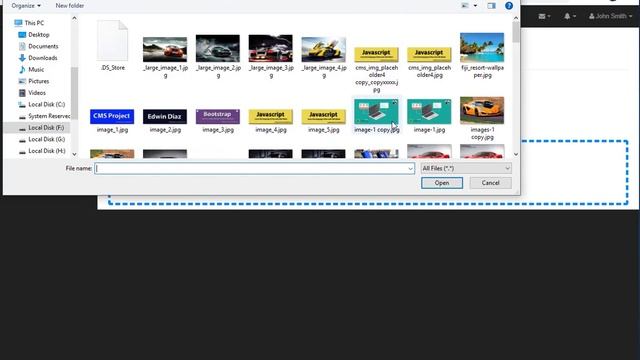Open John Smith user menu
Screen dimensions: 640x360
[x=610, y=16]
